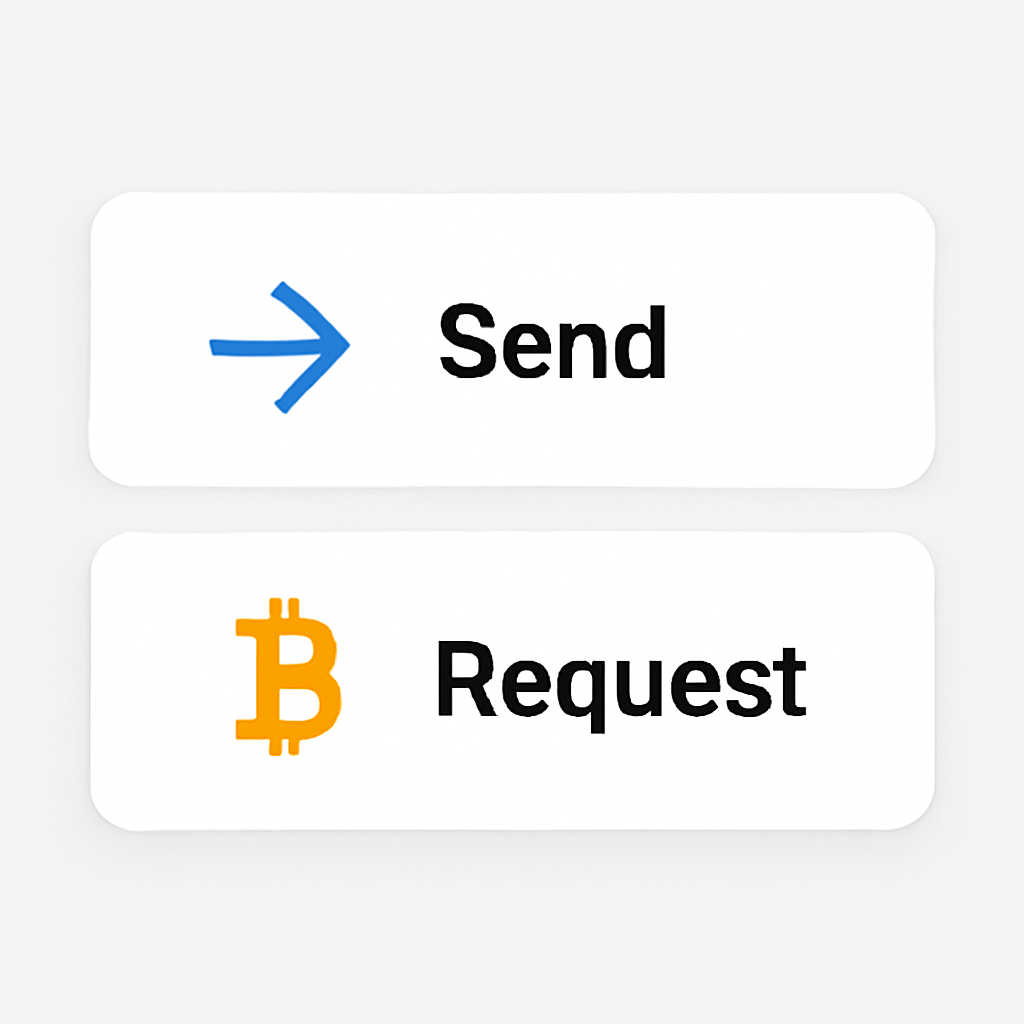Image resolution: width=1024 pixels, height=1024 pixels.
Task: Select the Request menu entry
Action: [x=512, y=681]
